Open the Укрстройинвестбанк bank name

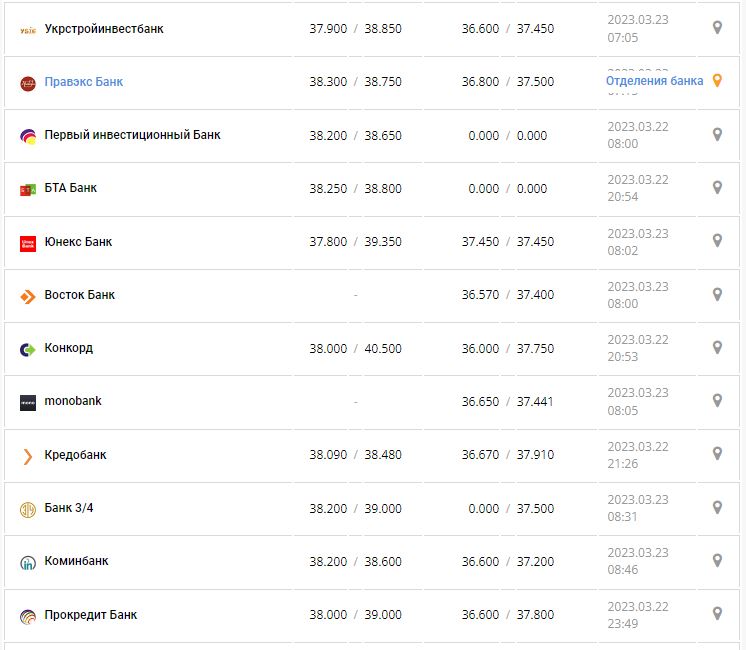[x=104, y=29]
